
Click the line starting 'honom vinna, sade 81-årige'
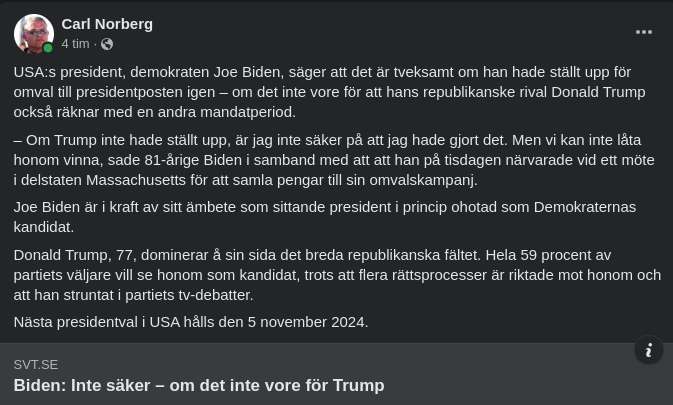[x=334, y=159]
